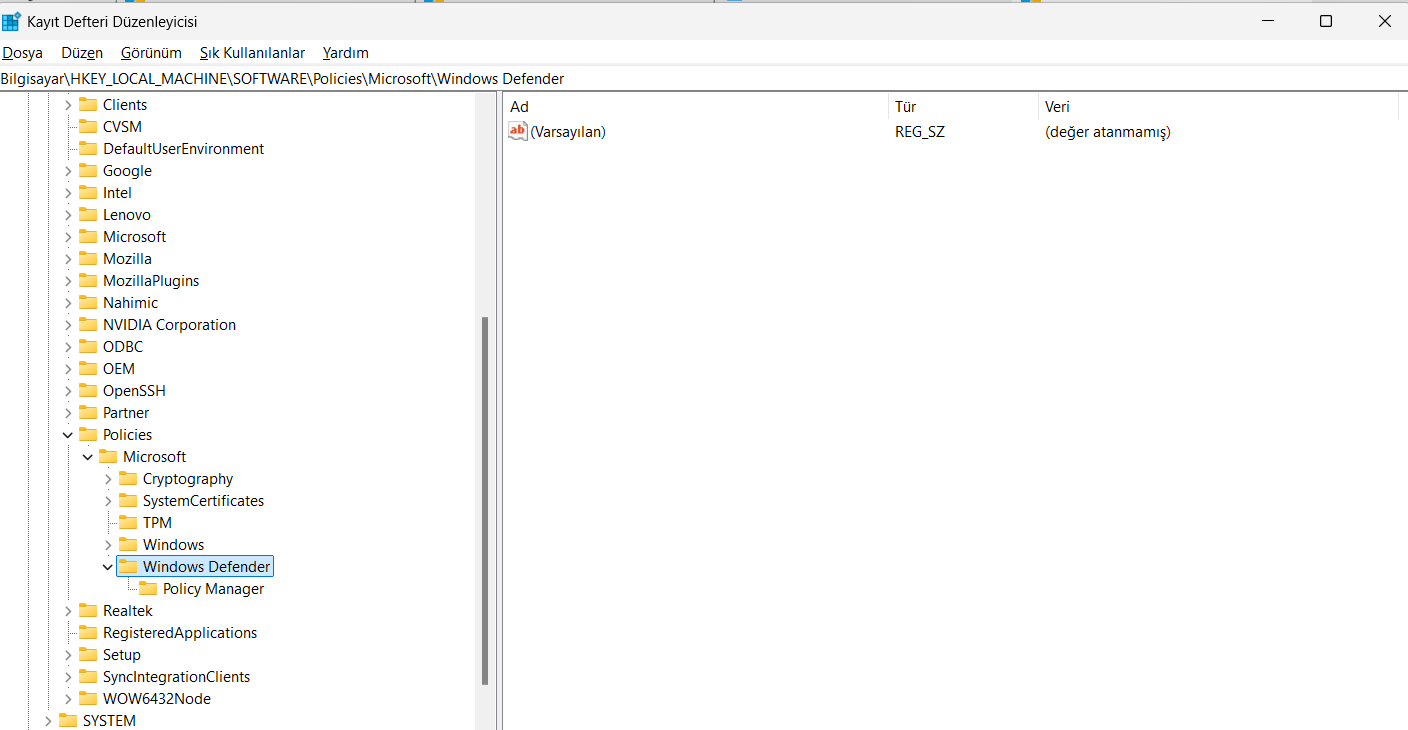Minimize the Registry Editor window
Image resolution: width=1408 pixels, height=730 pixels.
click(1267, 21)
